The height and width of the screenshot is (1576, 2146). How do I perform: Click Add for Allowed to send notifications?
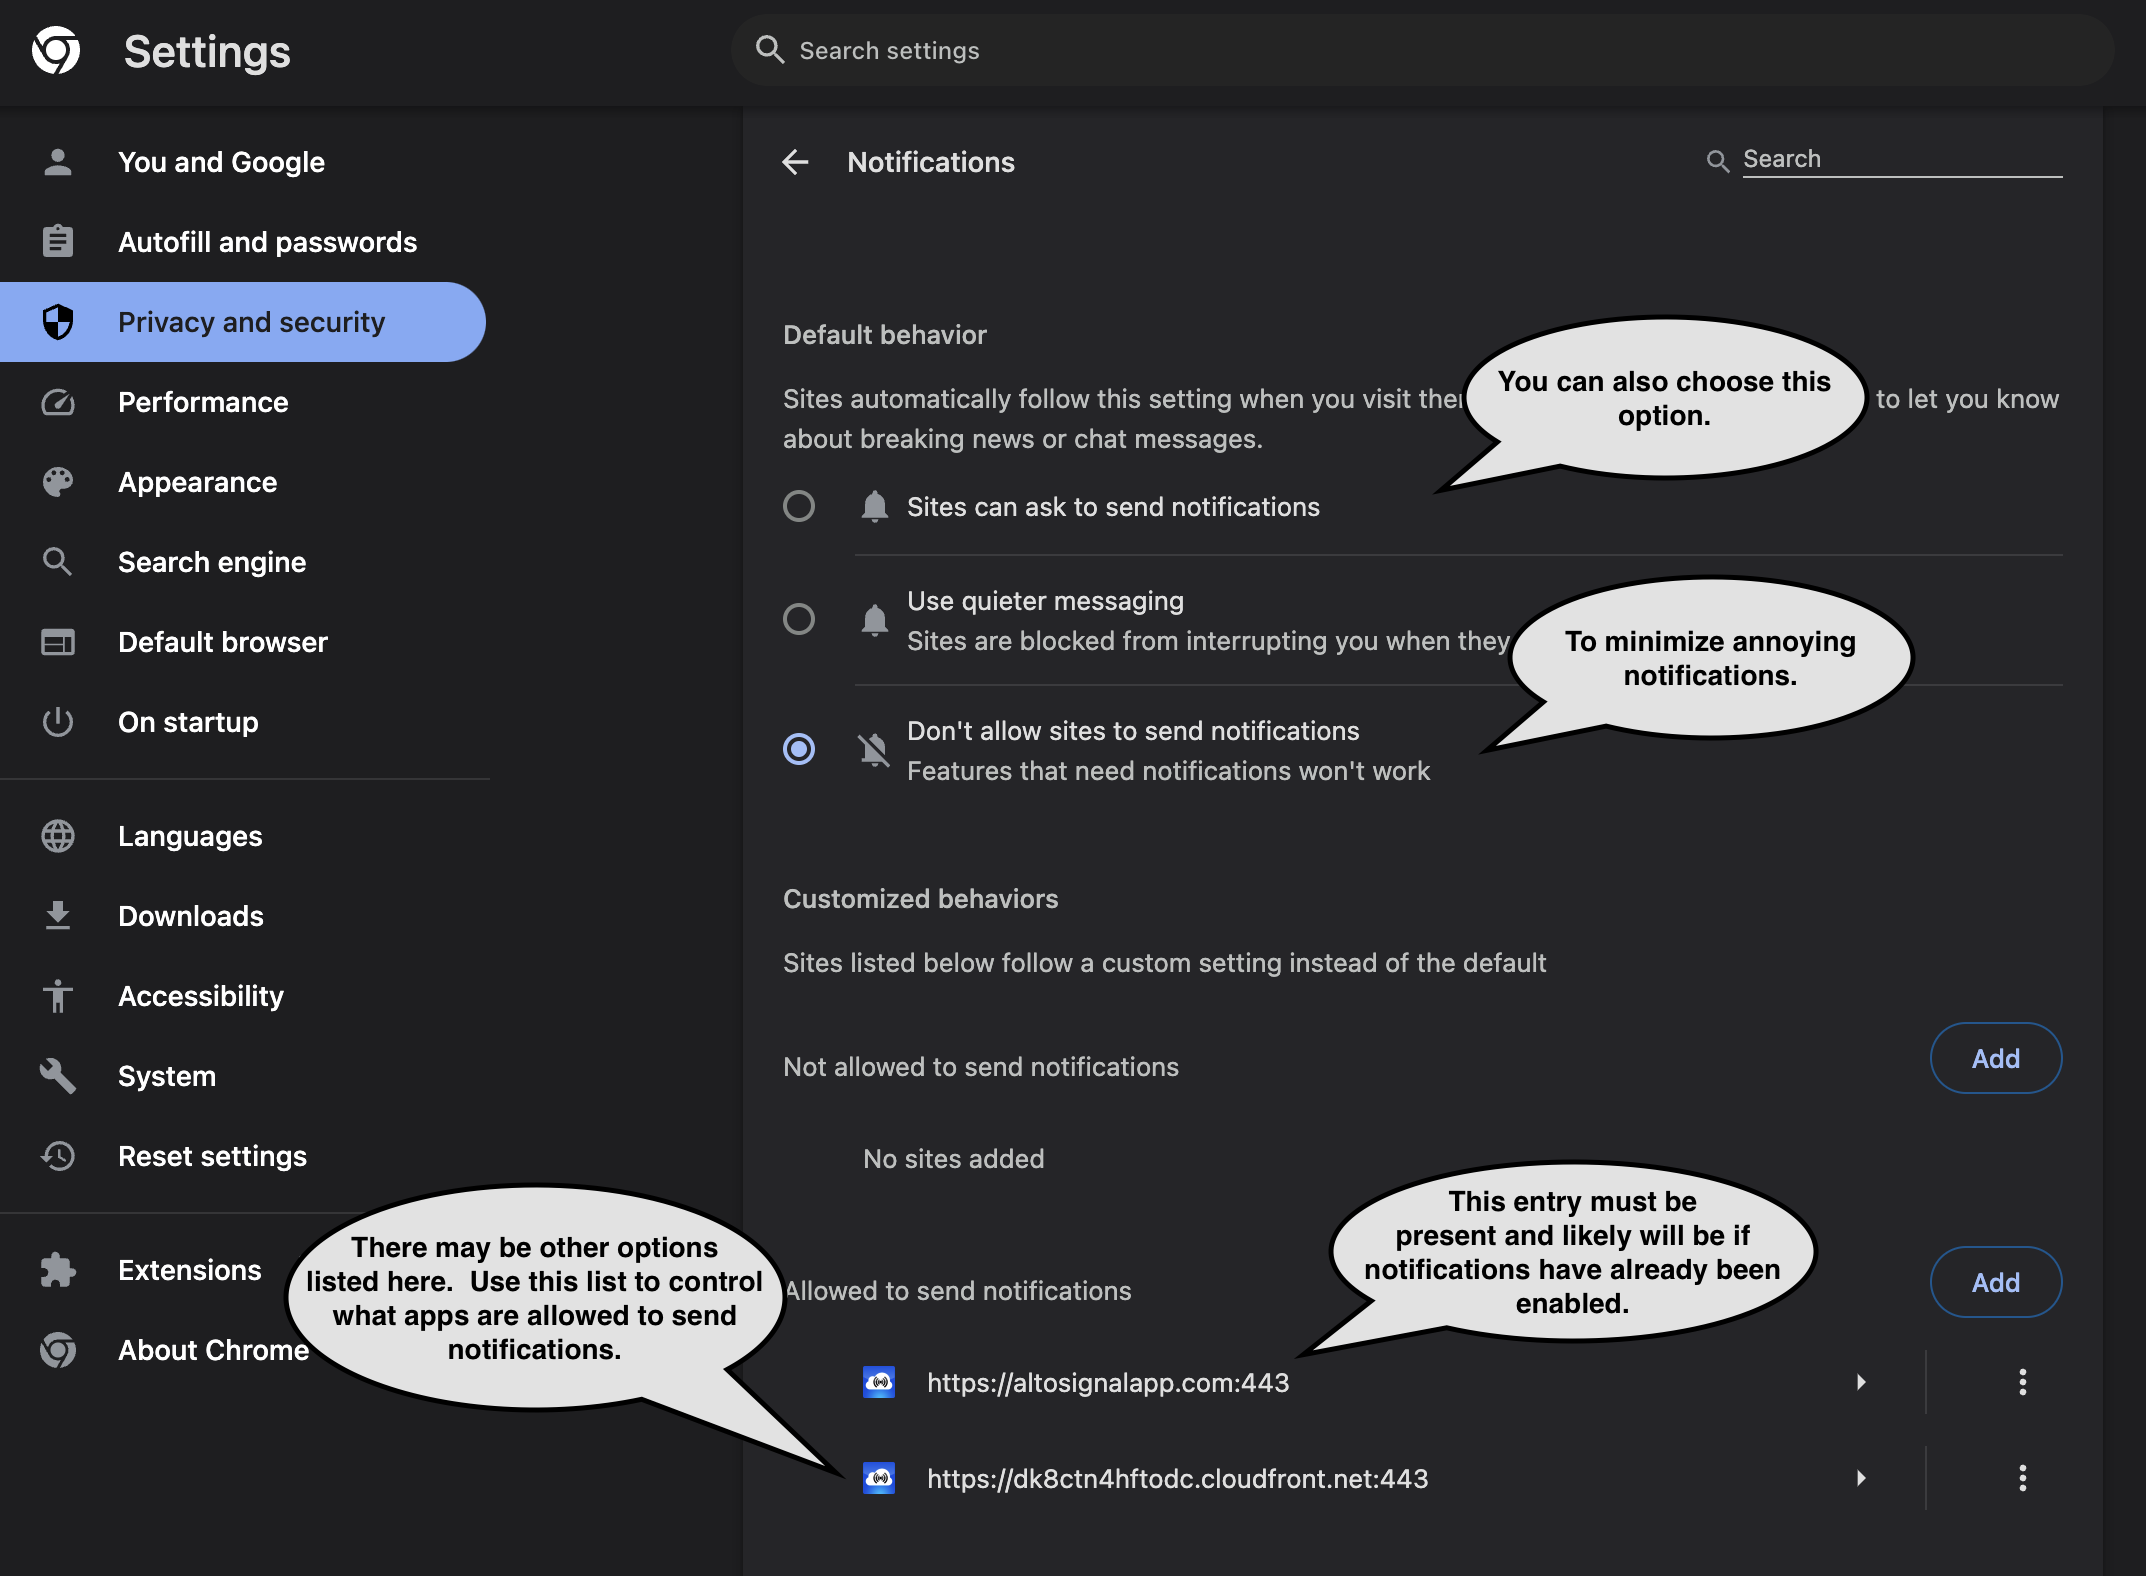click(x=1995, y=1282)
